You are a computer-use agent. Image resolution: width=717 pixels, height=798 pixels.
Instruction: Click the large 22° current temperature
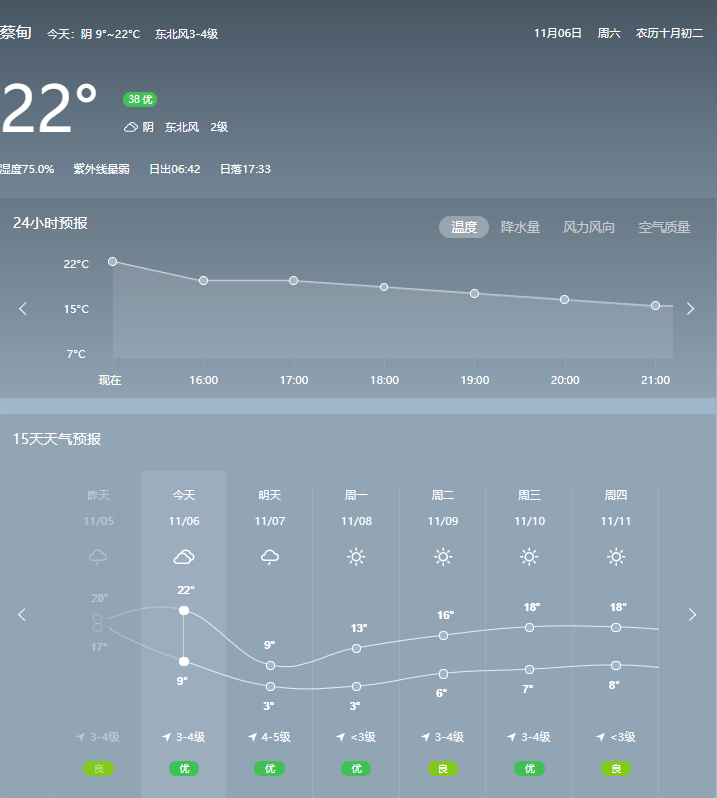[49, 108]
